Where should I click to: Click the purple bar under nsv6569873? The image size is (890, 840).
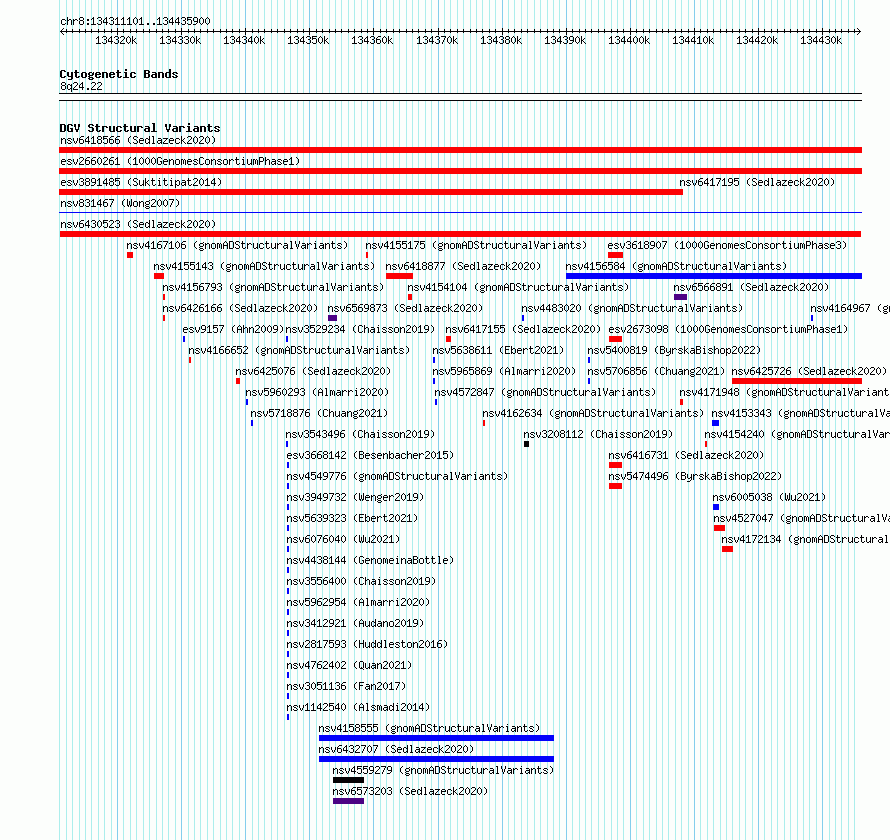tap(333, 318)
